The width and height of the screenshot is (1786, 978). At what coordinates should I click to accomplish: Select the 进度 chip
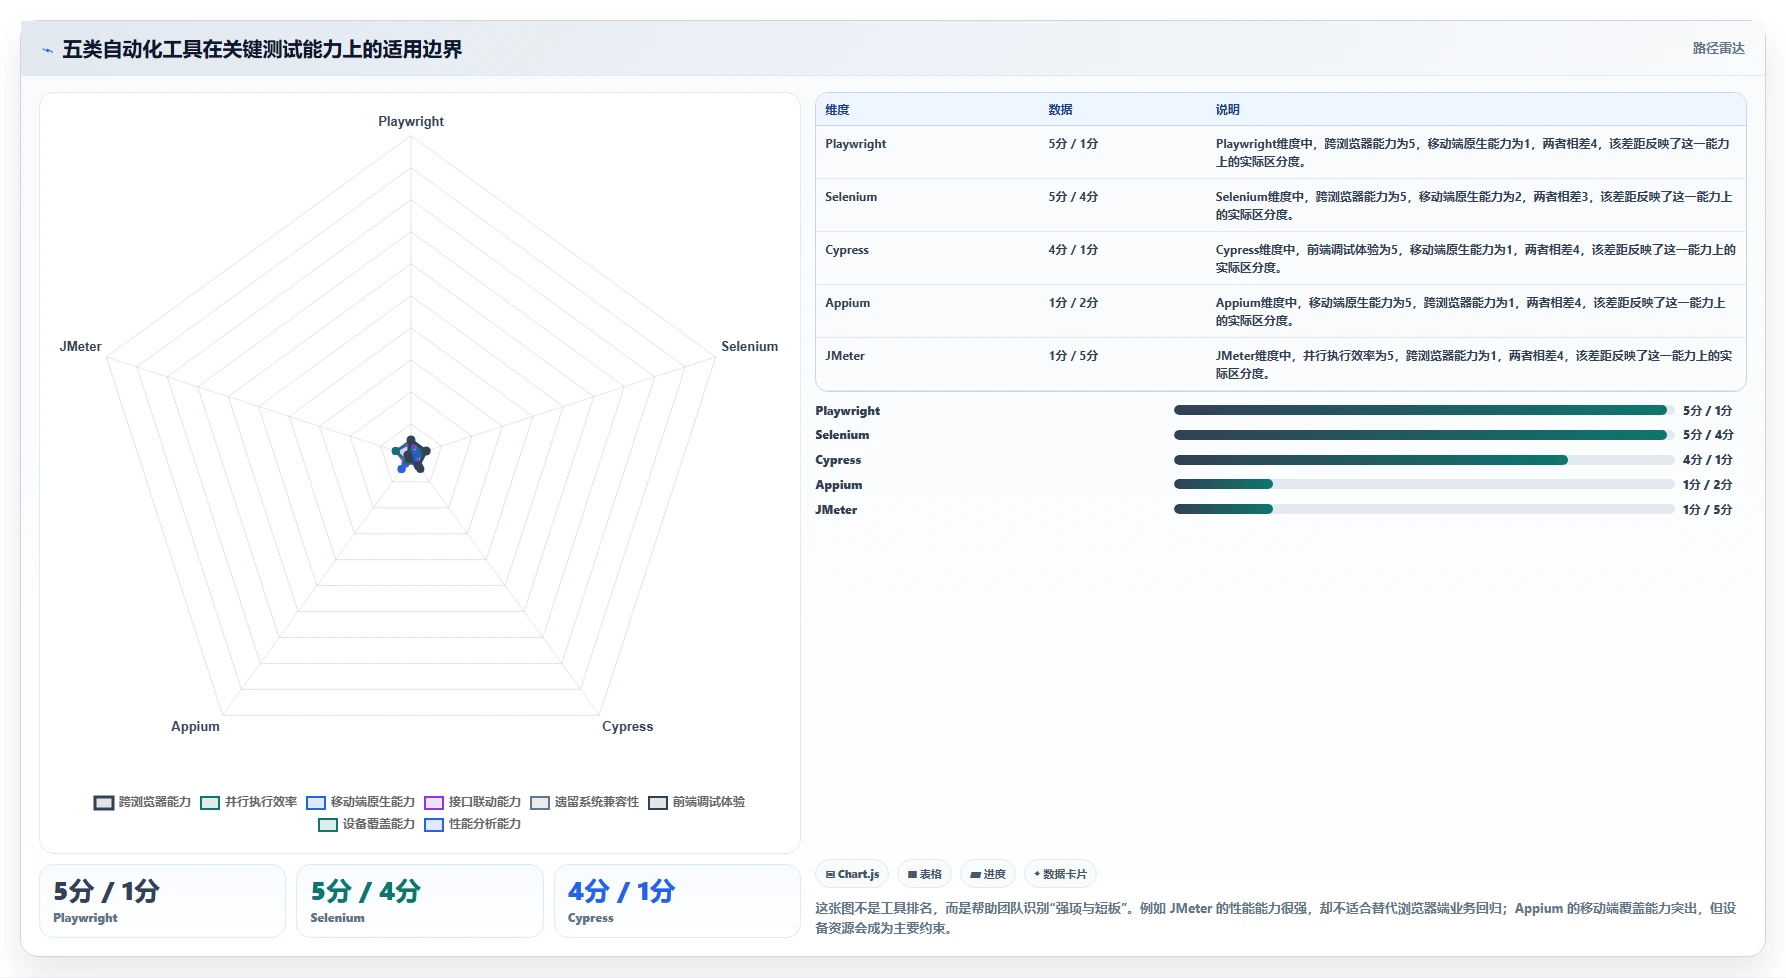pyautogui.click(x=988, y=874)
